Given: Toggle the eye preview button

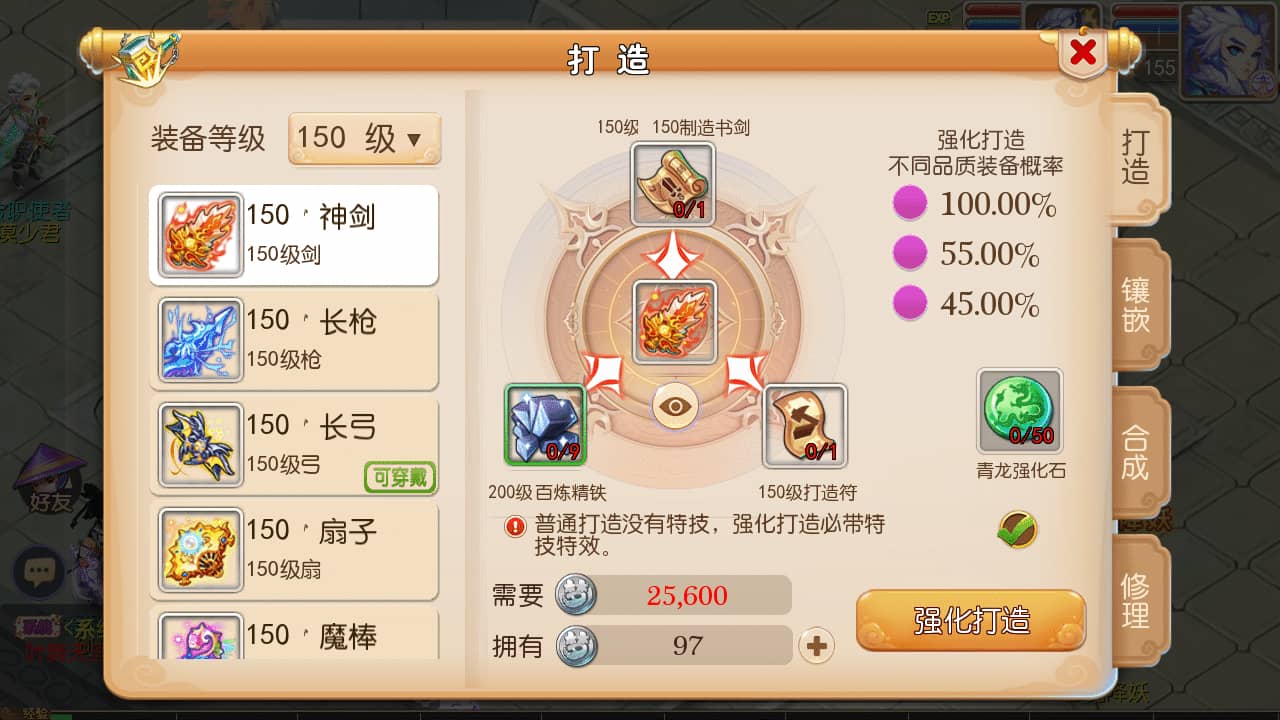Looking at the screenshot, I should point(676,407).
